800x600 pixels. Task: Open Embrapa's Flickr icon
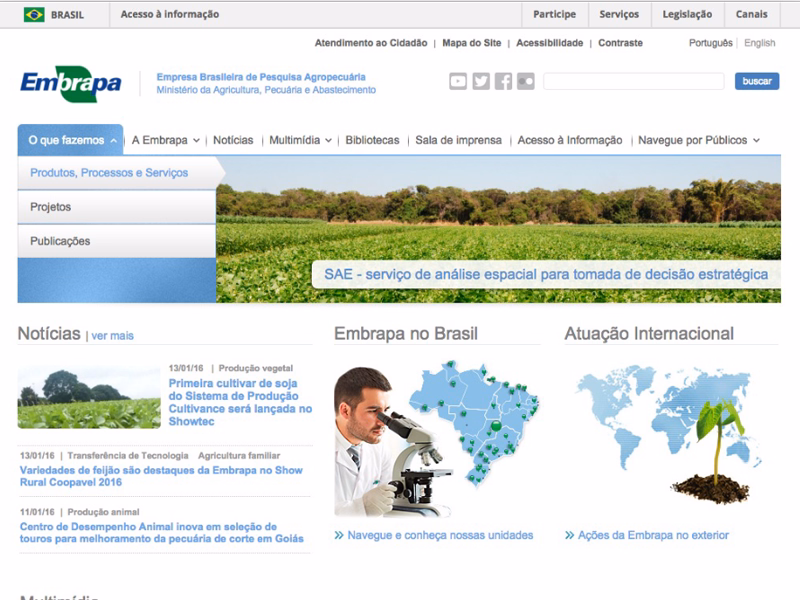tap(526, 81)
